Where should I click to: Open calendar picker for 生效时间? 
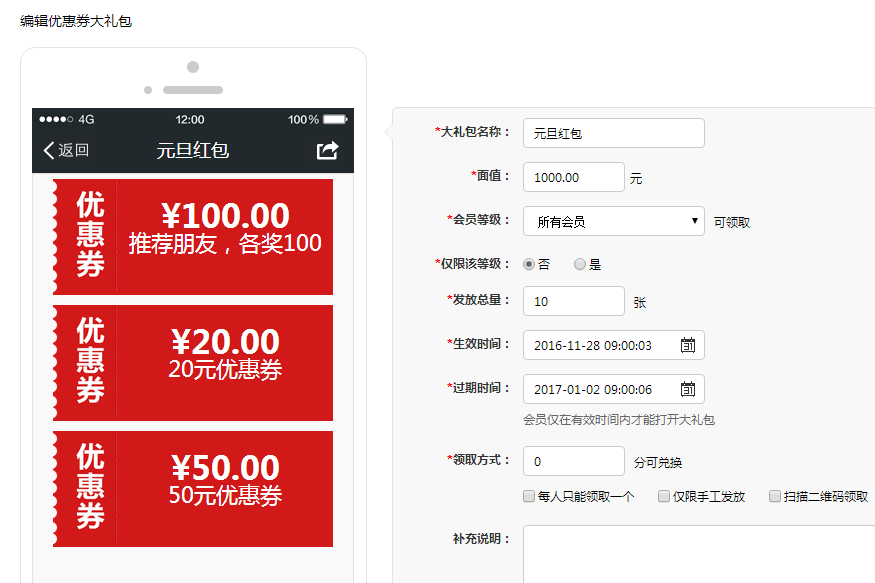688,345
